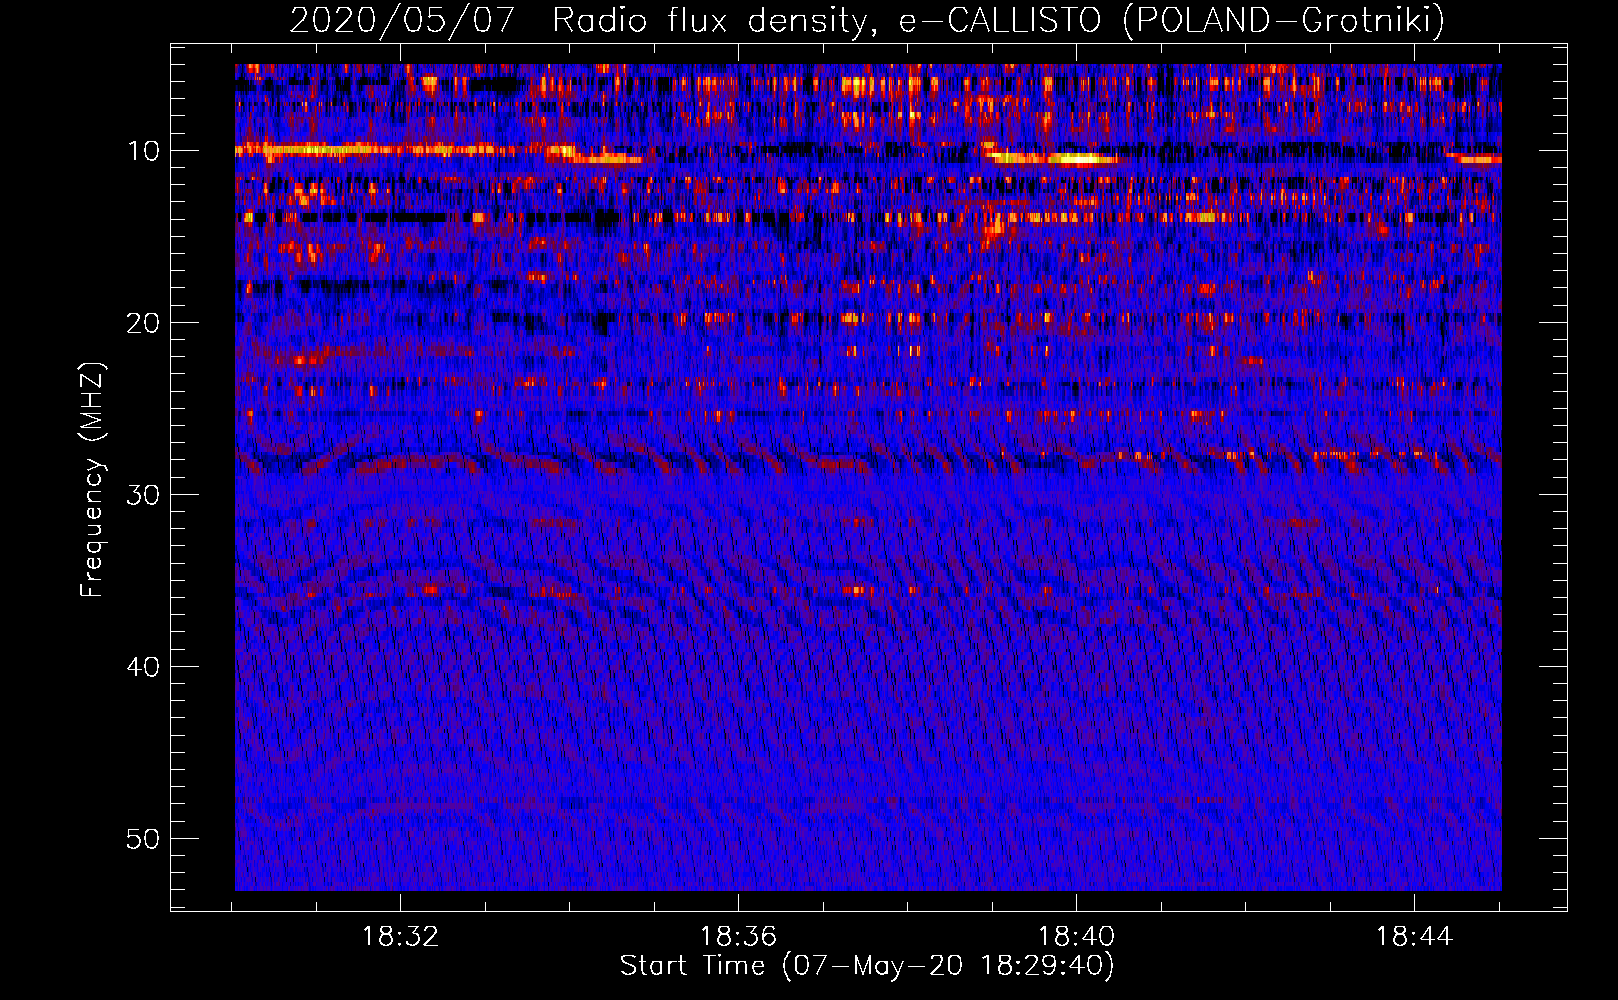The height and width of the screenshot is (1000, 1618).
Task: Click the "18:44" time tick label
Action: click(x=1414, y=937)
